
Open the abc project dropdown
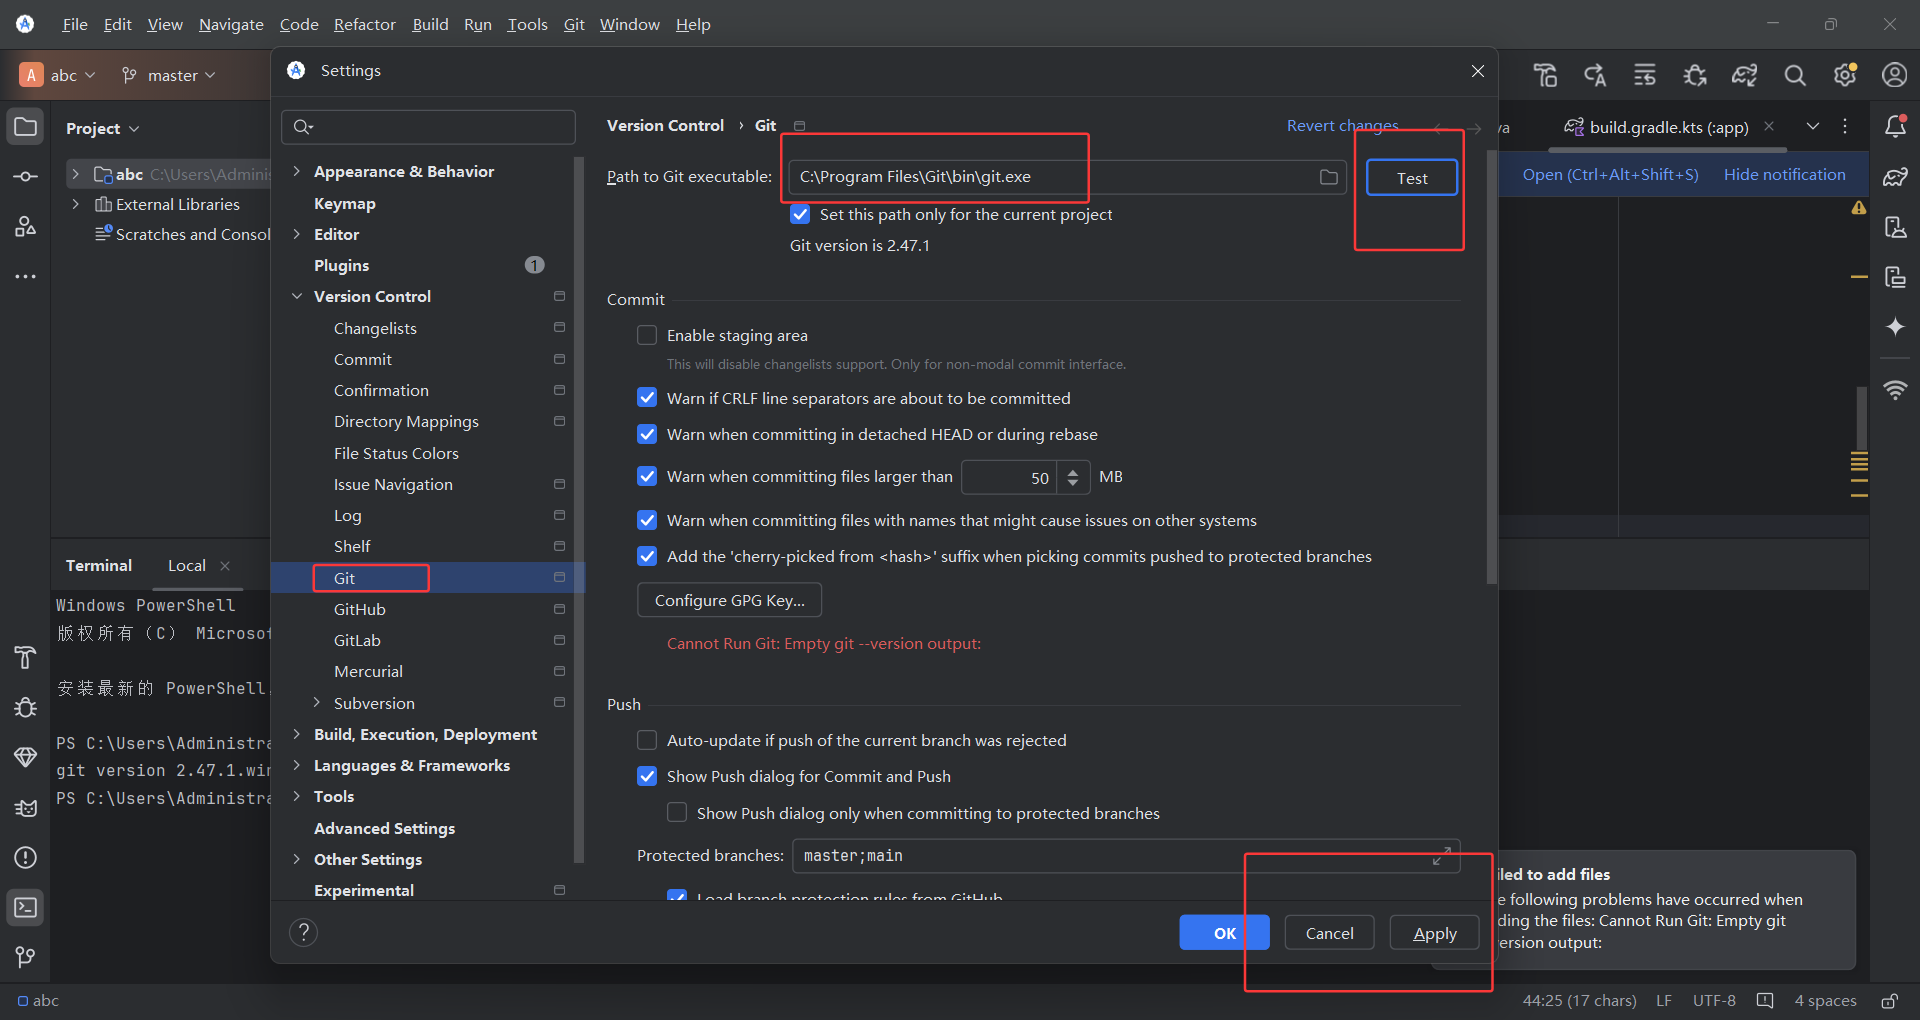(58, 75)
